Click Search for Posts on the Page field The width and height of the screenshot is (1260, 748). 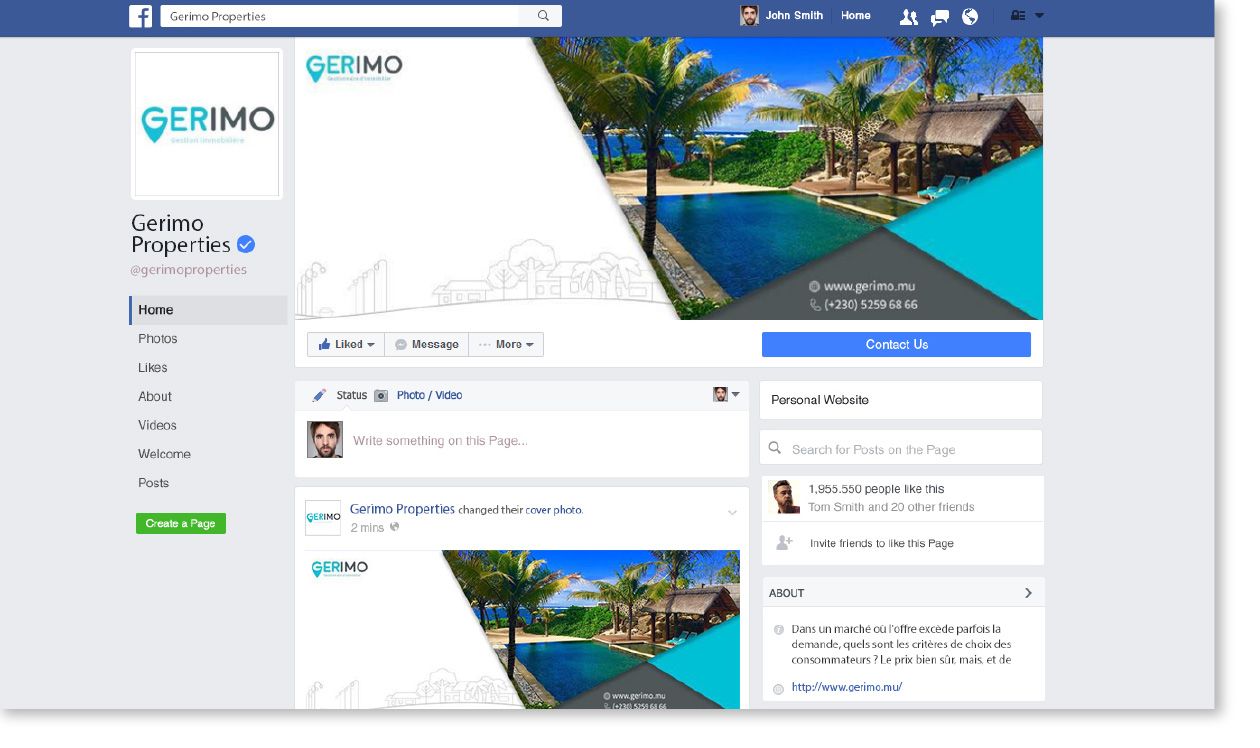pyautogui.click(x=901, y=449)
